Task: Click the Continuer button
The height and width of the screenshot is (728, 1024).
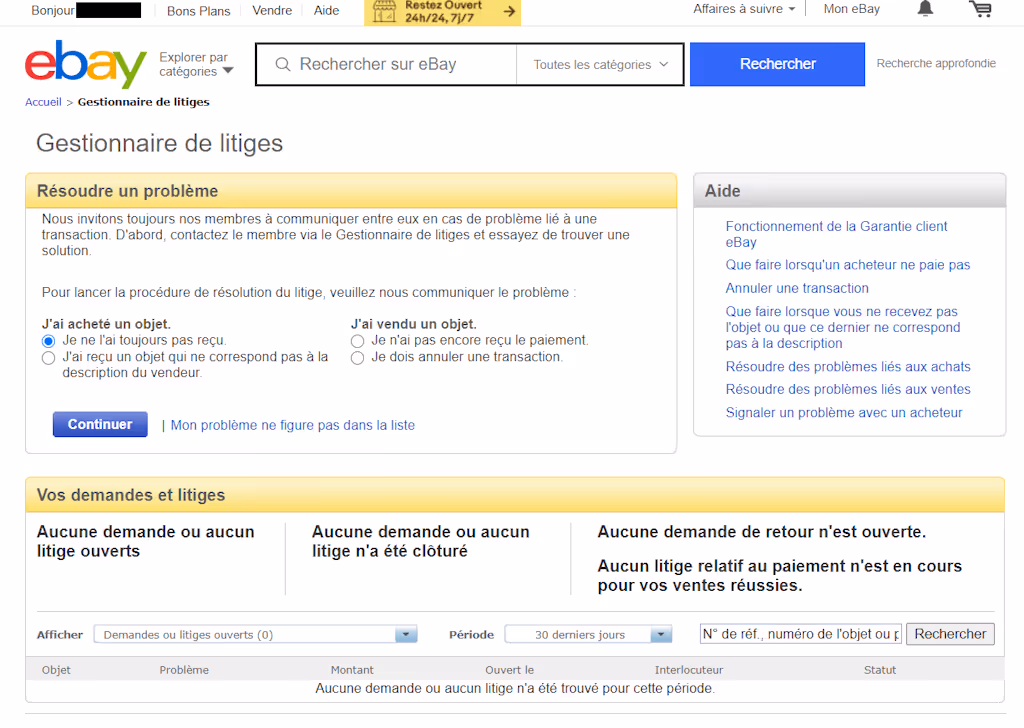Action: pyautogui.click(x=99, y=424)
